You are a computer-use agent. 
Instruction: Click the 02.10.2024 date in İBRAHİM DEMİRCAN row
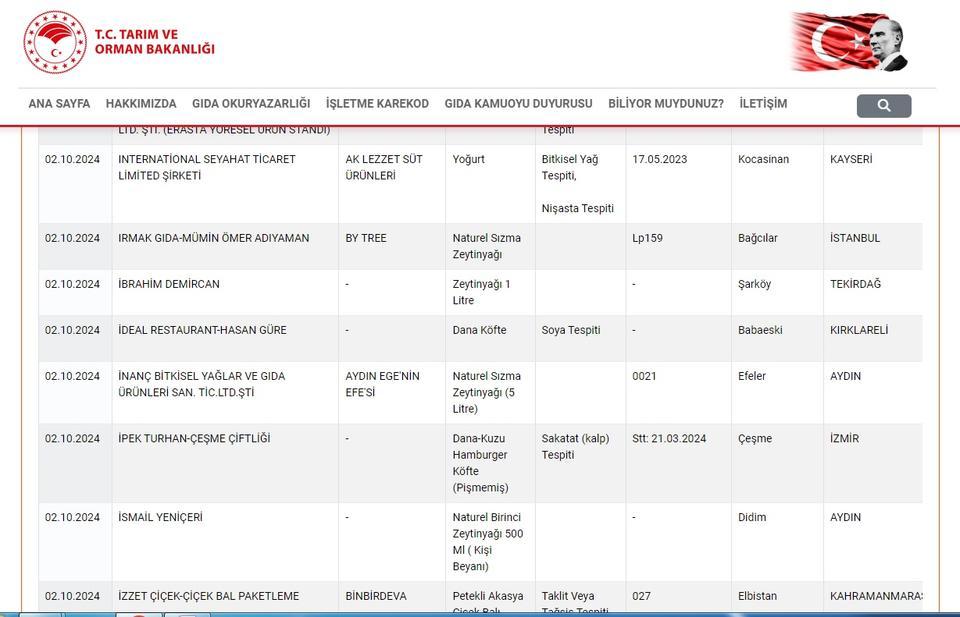tap(72, 284)
